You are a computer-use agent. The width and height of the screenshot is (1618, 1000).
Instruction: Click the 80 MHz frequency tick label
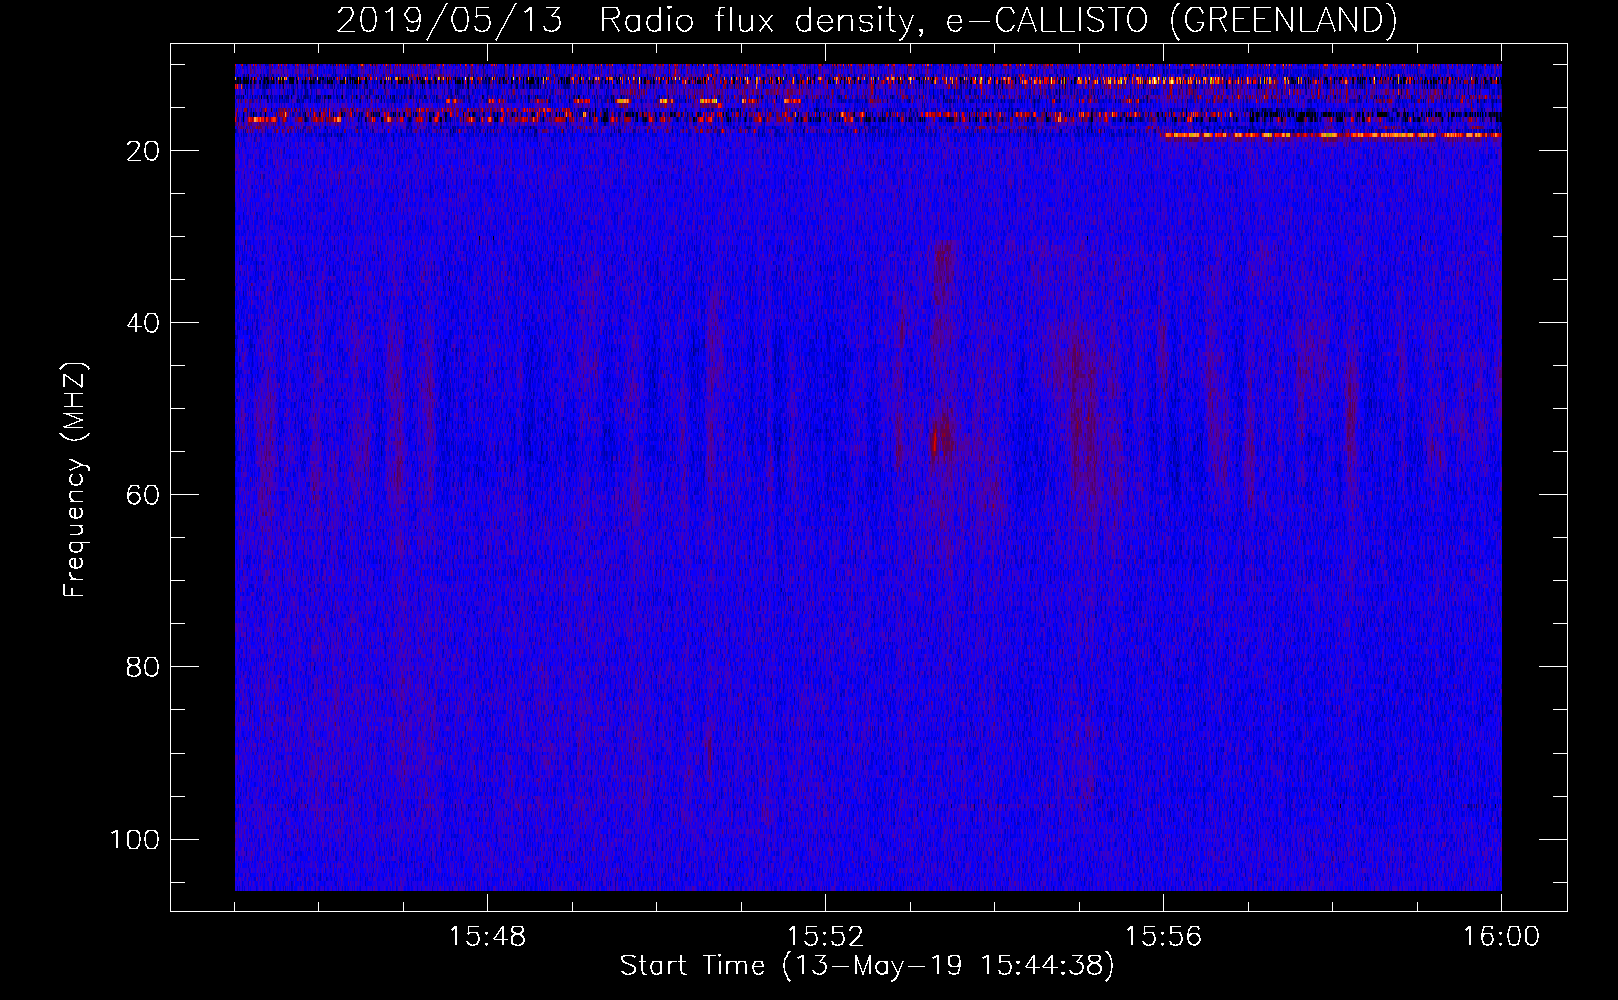point(144,667)
